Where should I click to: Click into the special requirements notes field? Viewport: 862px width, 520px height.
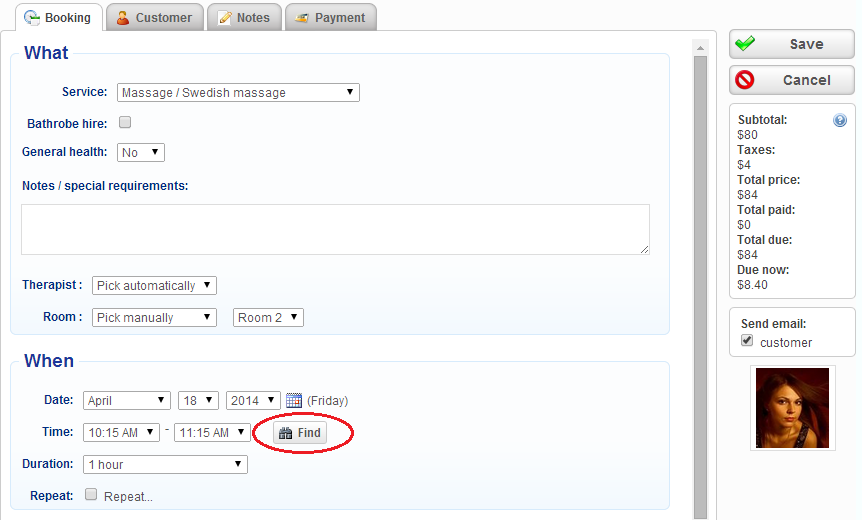click(335, 230)
